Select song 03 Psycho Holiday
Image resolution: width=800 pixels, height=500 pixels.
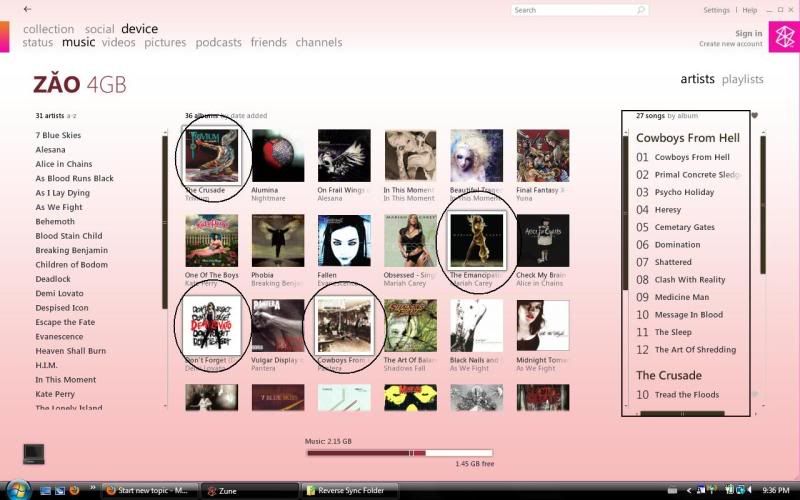point(675,192)
